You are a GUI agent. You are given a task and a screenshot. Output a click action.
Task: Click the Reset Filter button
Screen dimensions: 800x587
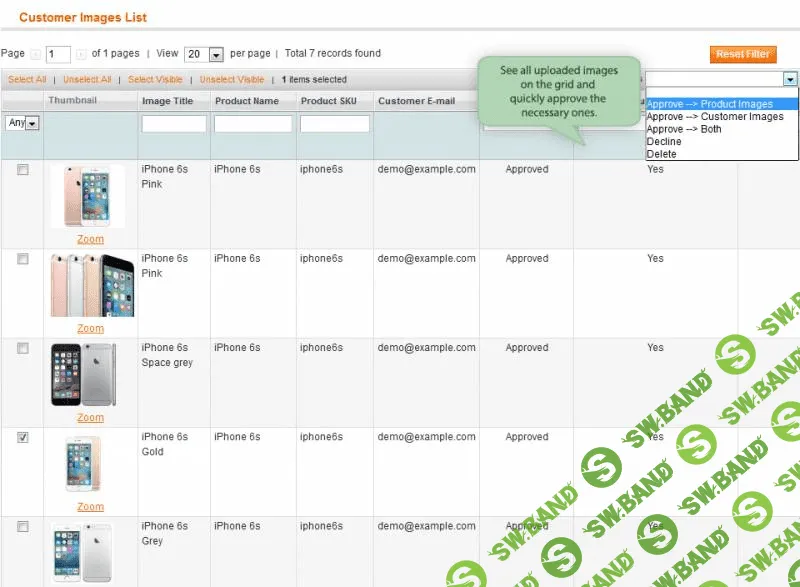(x=742, y=54)
